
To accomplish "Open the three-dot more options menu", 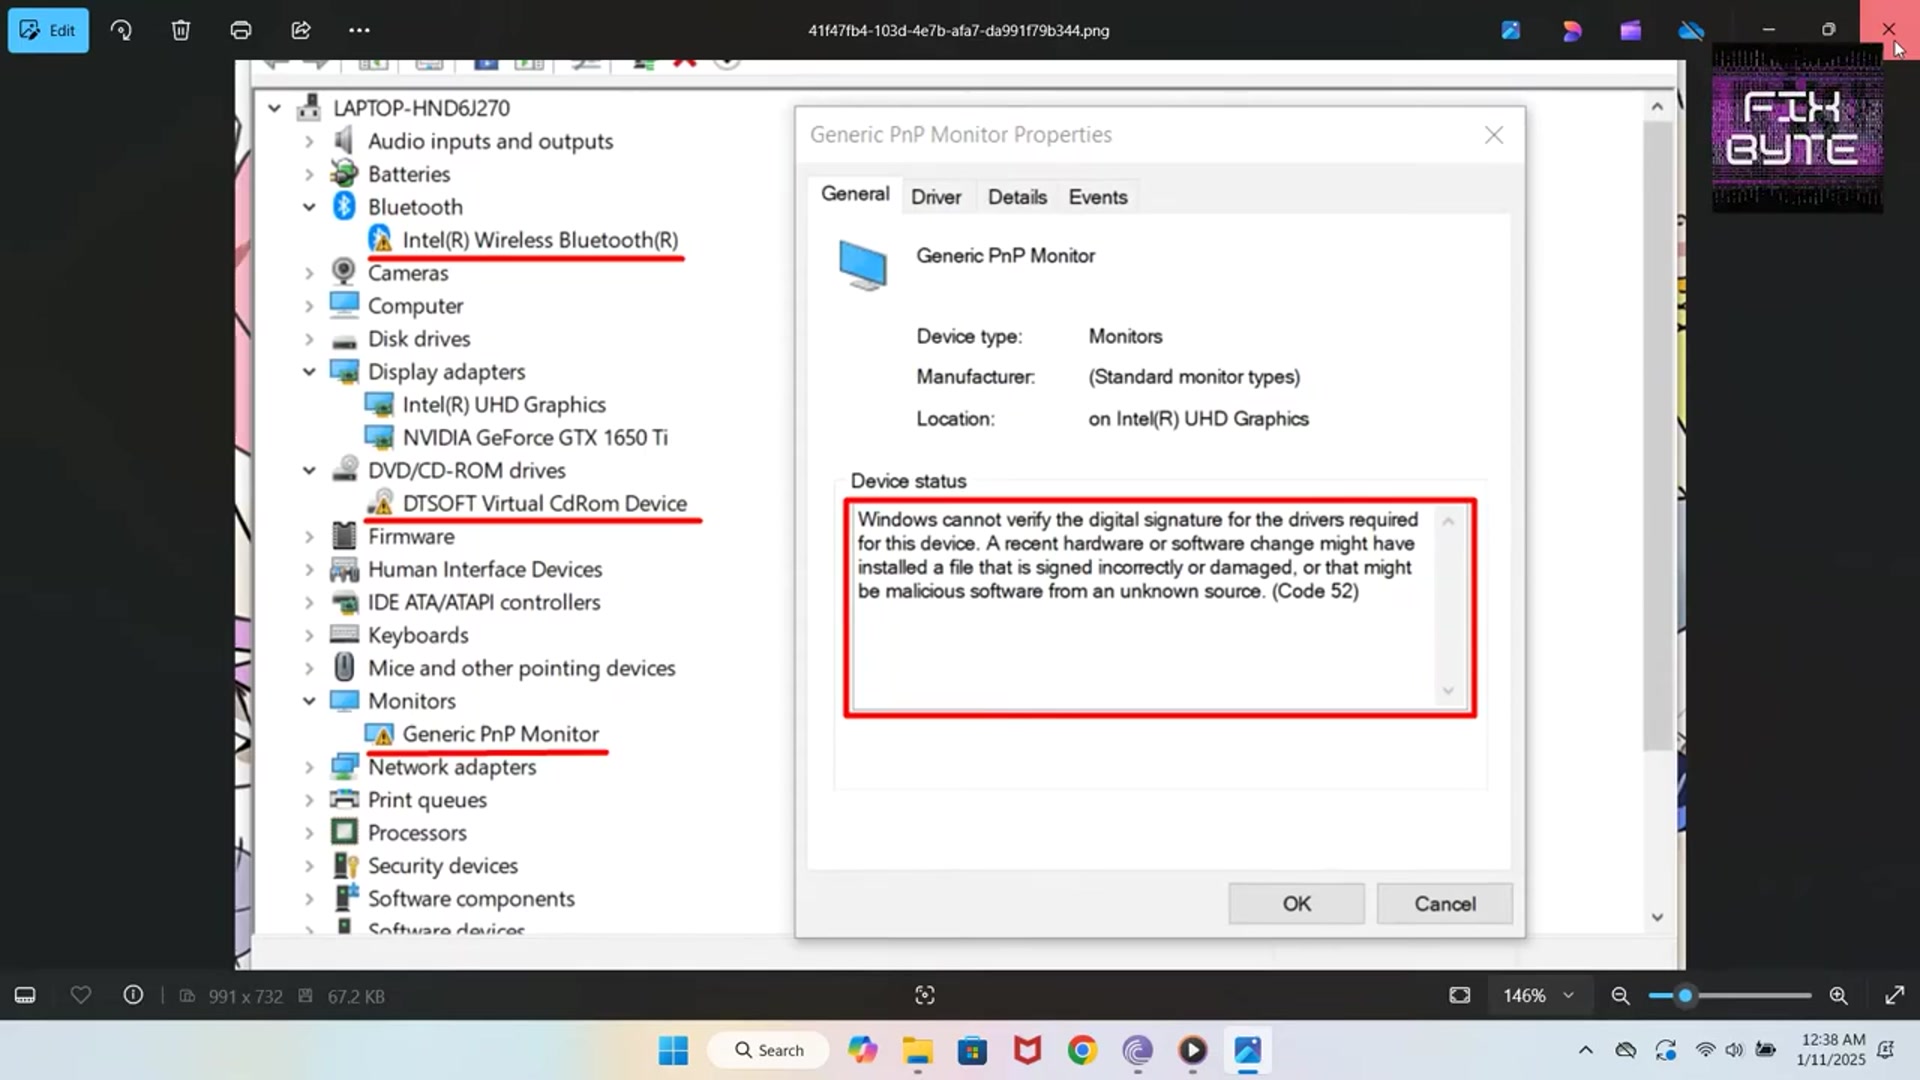I will pyautogui.click(x=360, y=30).
